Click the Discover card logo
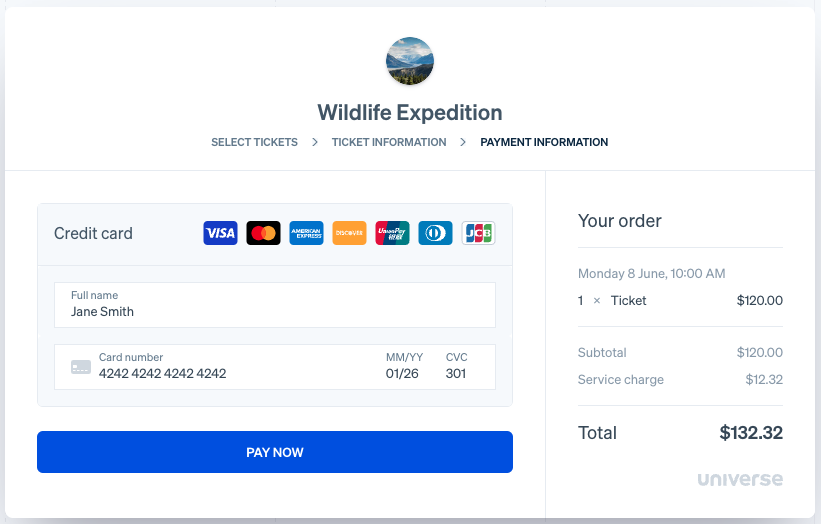Image resolution: width=821 pixels, height=524 pixels. [349, 233]
